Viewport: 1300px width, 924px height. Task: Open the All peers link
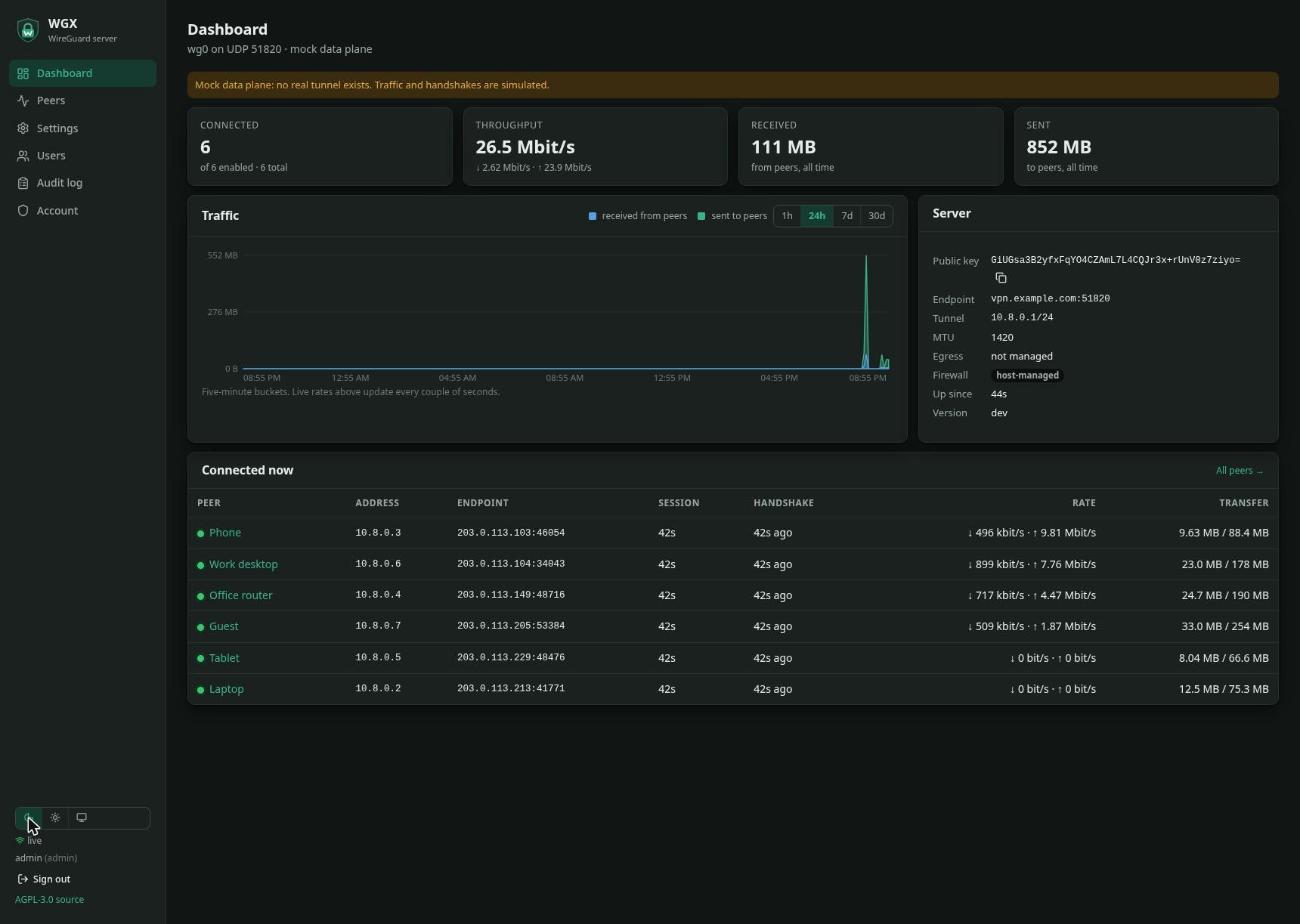[1240, 470]
